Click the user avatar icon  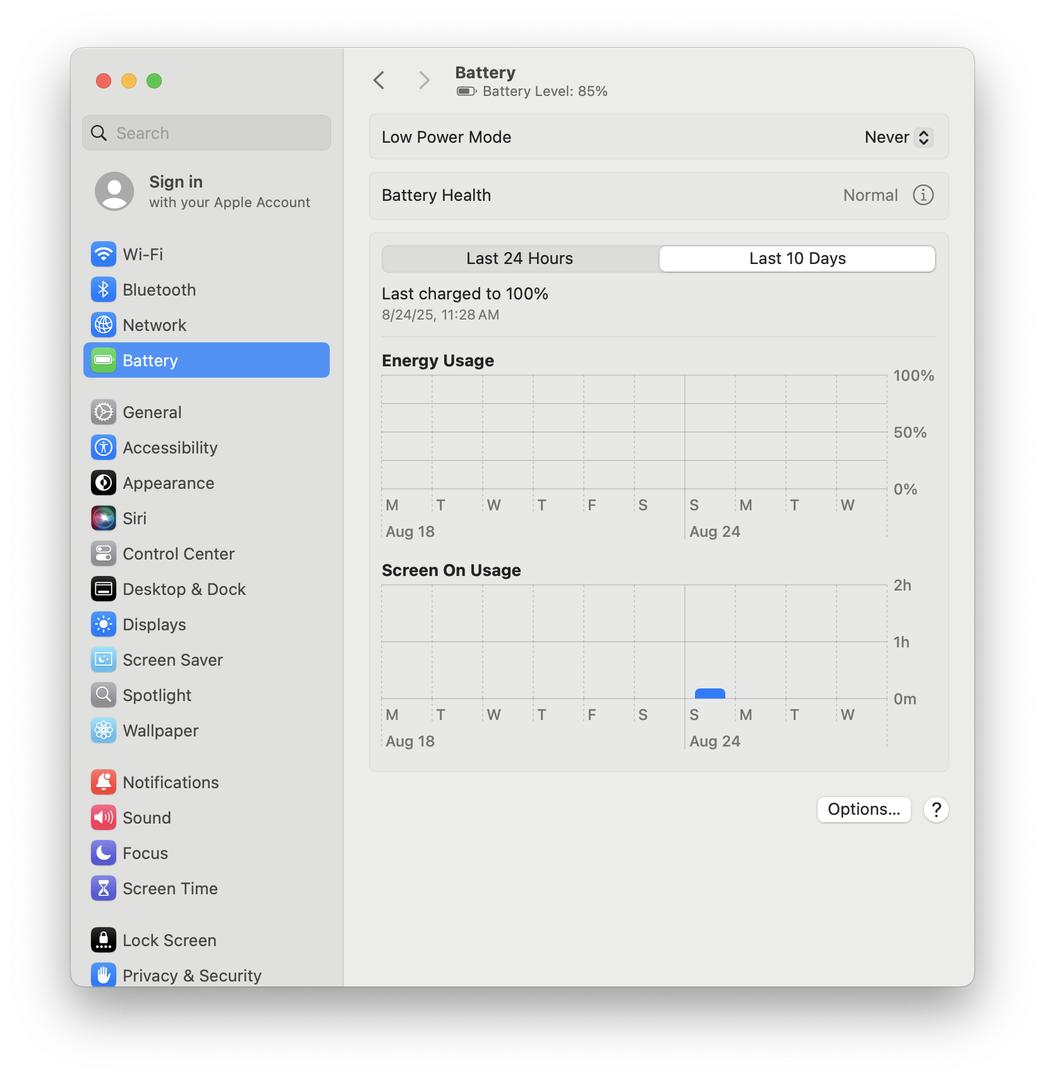click(114, 191)
